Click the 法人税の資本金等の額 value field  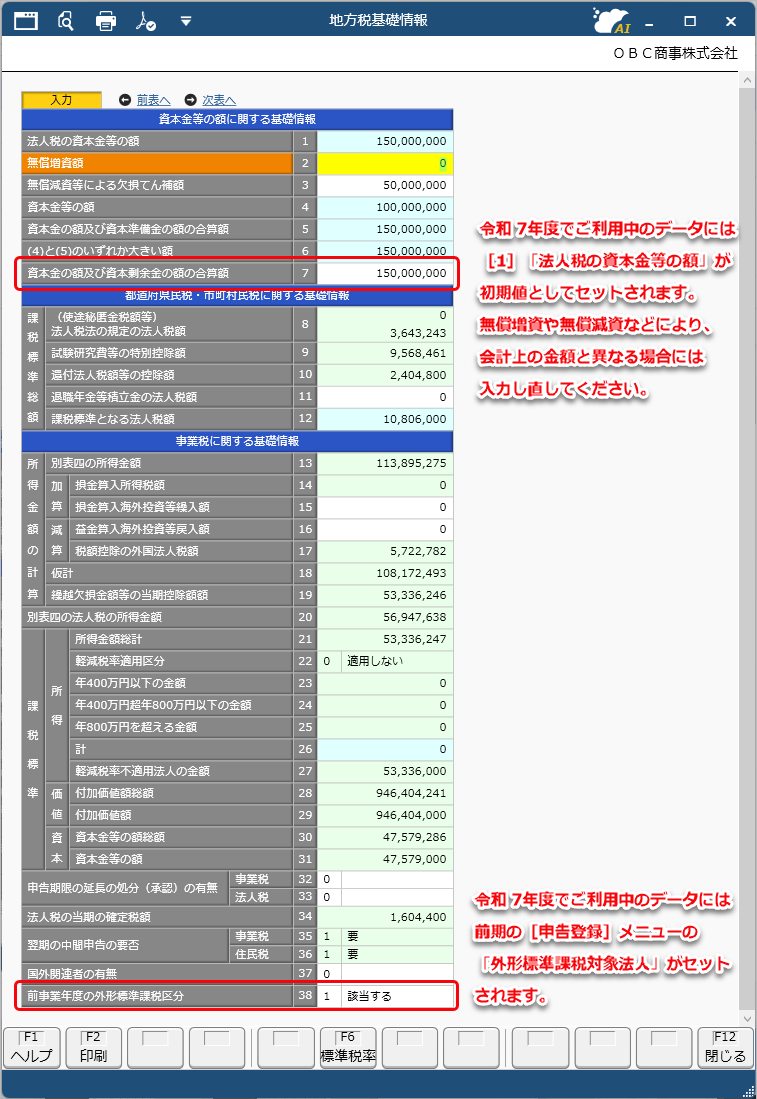click(385, 141)
